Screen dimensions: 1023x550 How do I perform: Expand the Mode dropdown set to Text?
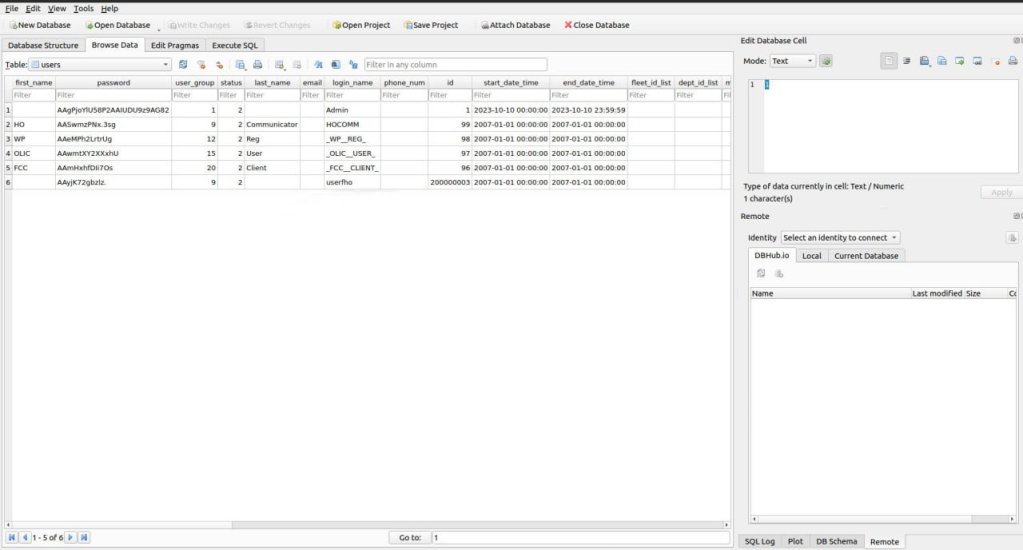point(793,61)
